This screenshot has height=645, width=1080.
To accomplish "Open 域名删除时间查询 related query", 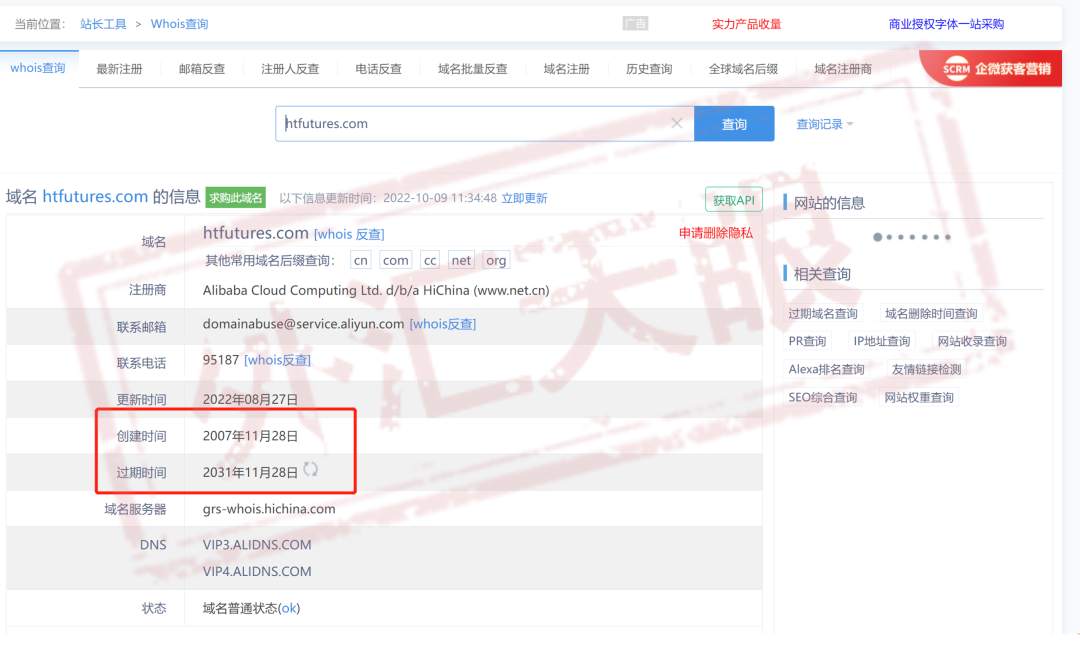I will click(931, 314).
